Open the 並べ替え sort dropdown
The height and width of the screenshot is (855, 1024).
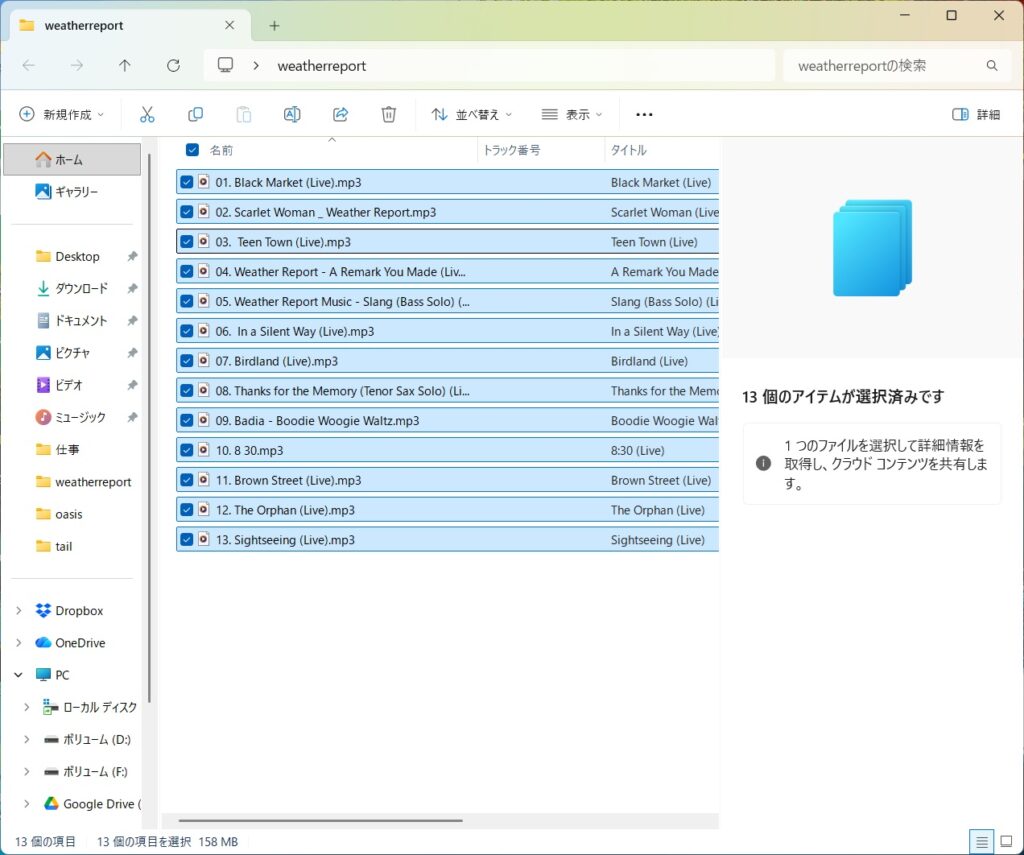(x=471, y=115)
